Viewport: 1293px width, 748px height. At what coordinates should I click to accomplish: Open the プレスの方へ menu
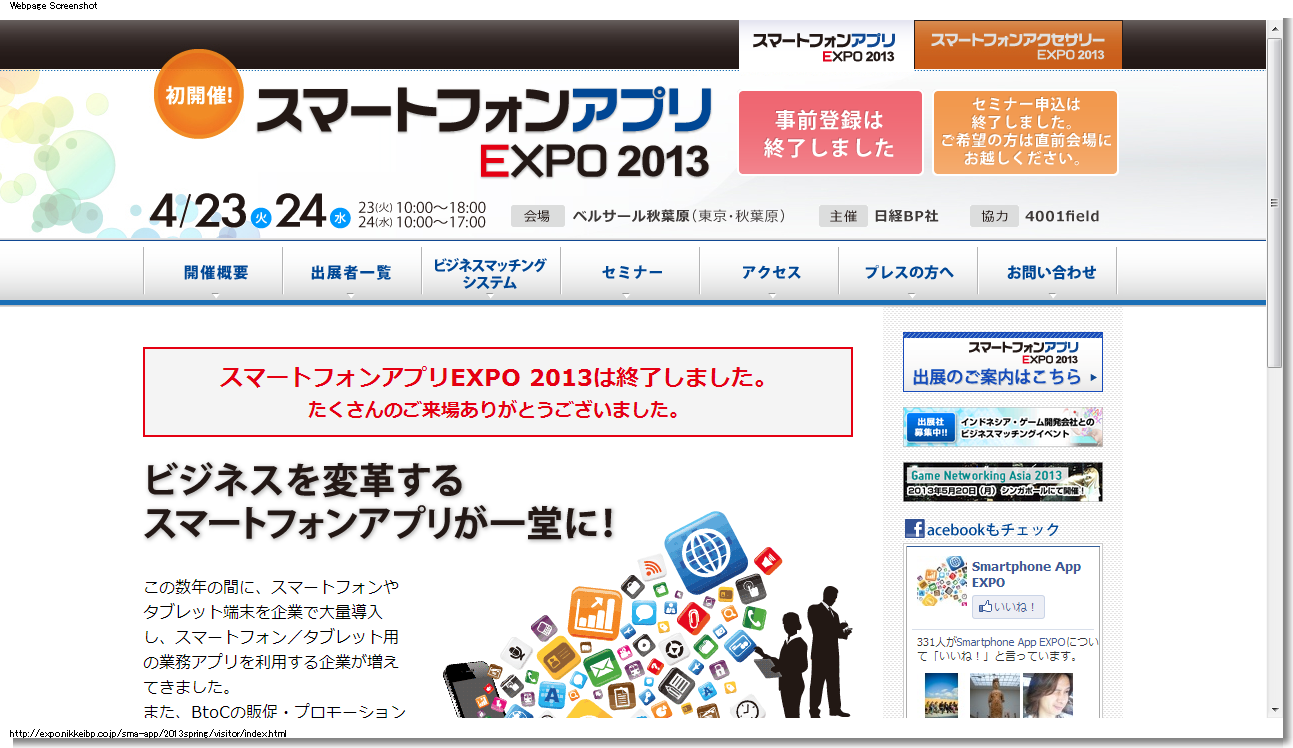tap(909, 272)
